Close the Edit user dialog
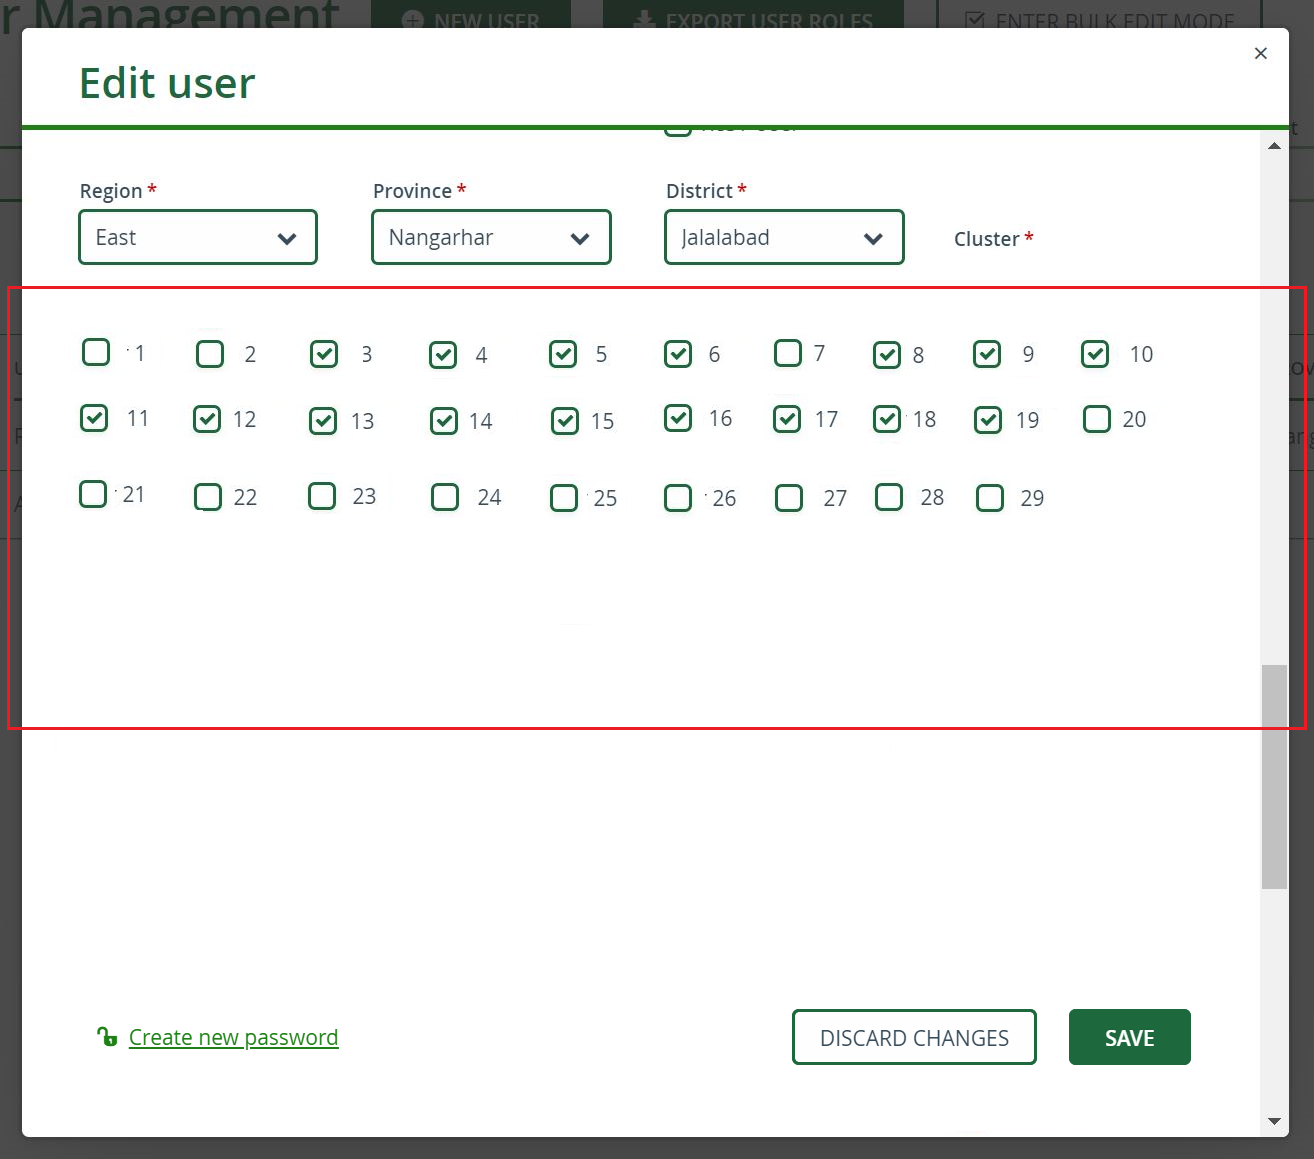The image size is (1314, 1159). [1260, 53]
